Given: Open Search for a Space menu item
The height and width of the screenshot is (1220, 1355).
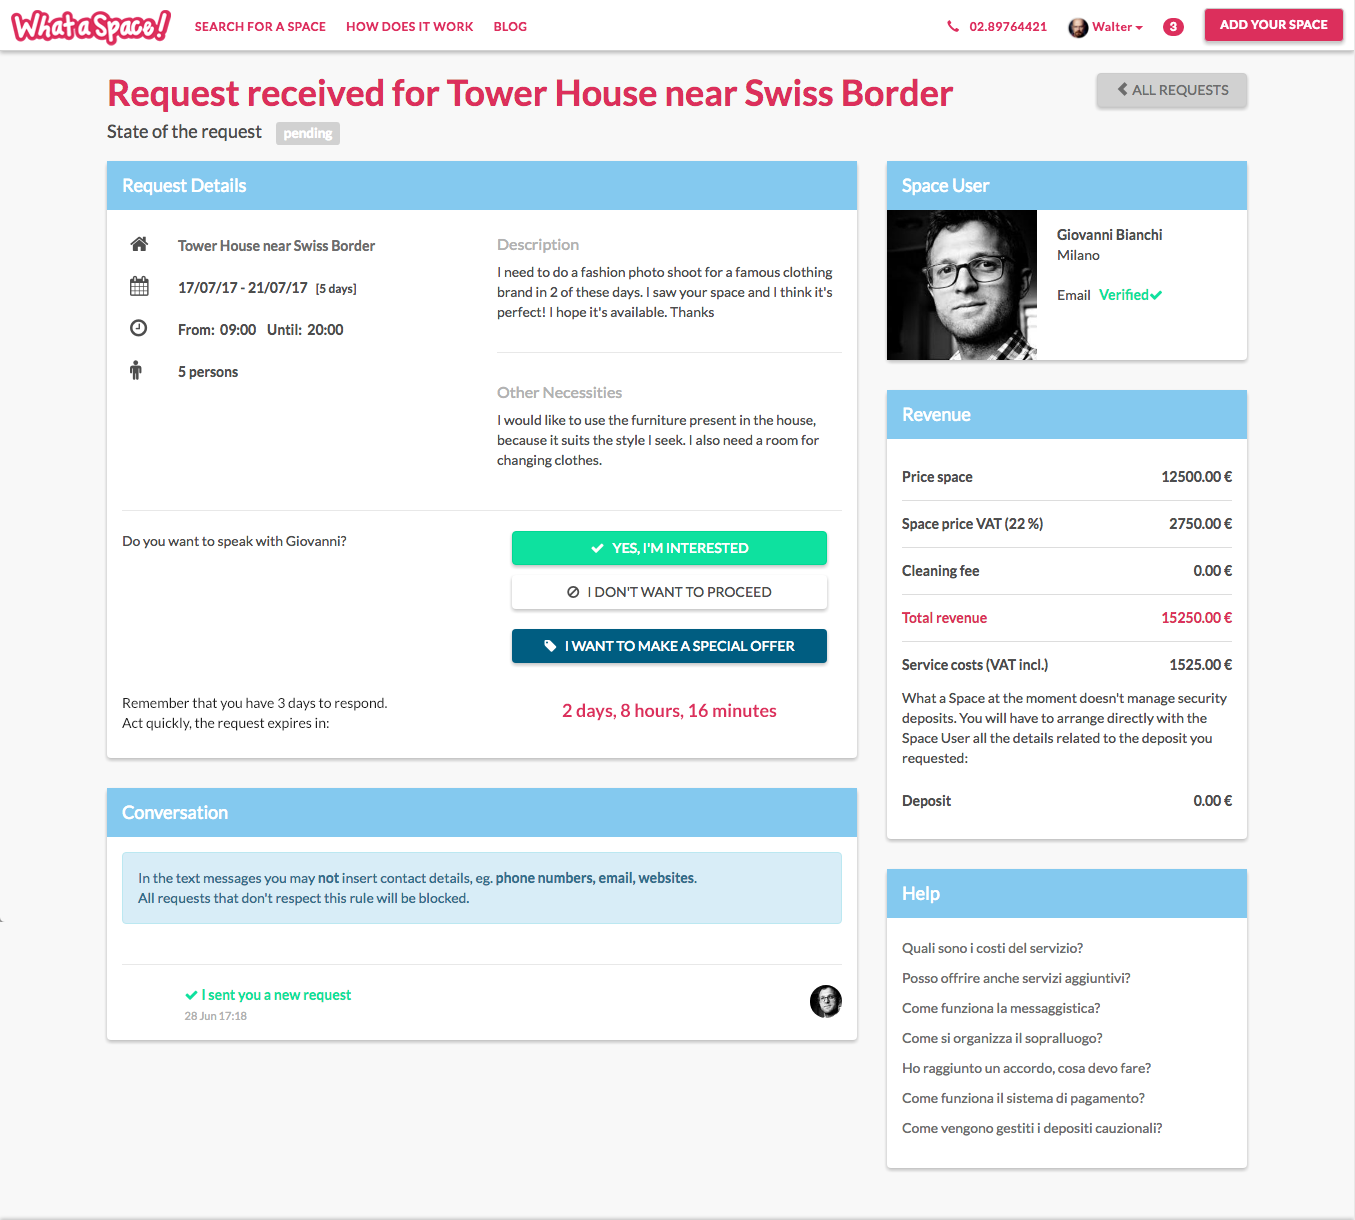Looking at the screenshot, I should pos(260,27).
